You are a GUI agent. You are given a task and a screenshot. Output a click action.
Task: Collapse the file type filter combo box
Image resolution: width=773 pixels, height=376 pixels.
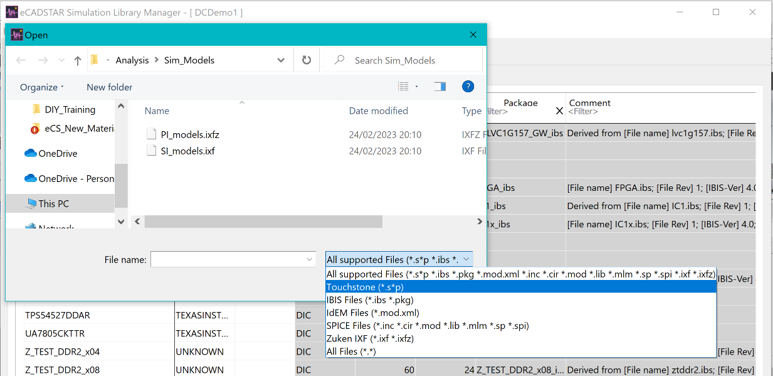[399, 259]
